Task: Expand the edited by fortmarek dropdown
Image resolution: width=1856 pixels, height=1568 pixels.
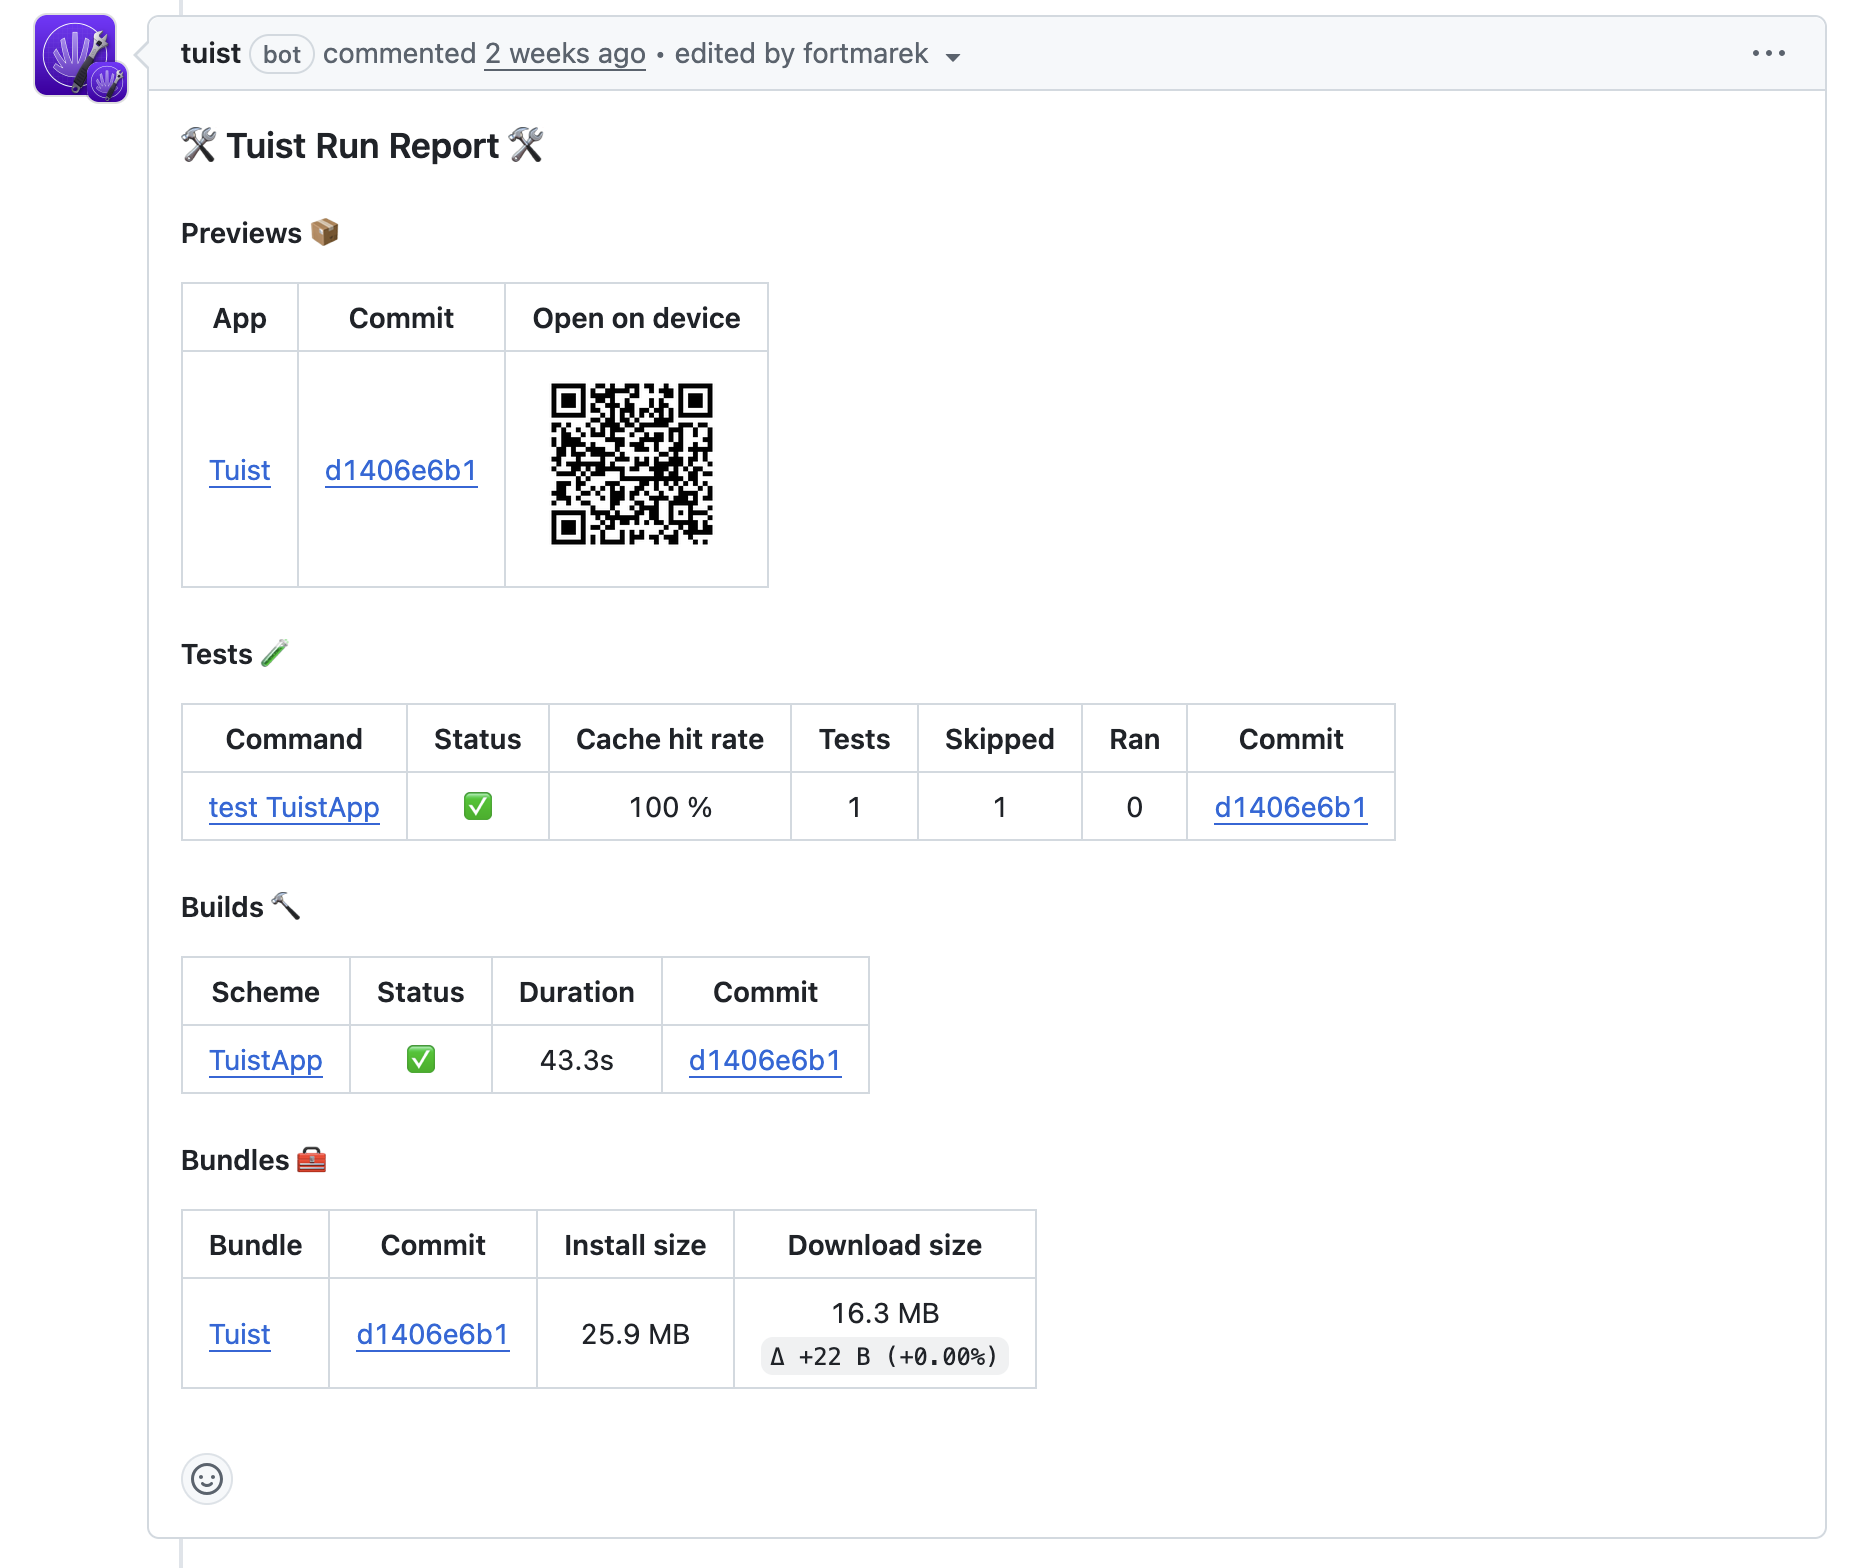Action: (953, 57)
